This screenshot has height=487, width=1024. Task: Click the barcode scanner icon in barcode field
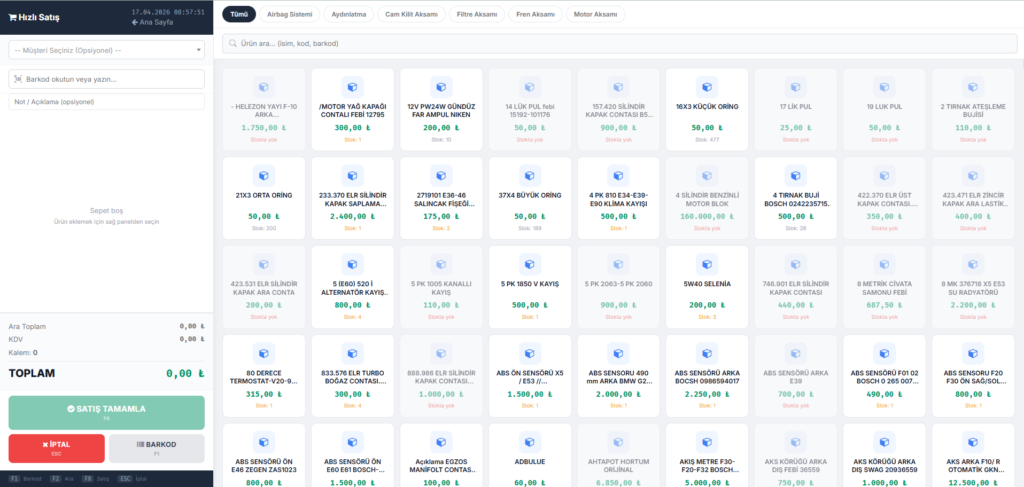point(17,79)
